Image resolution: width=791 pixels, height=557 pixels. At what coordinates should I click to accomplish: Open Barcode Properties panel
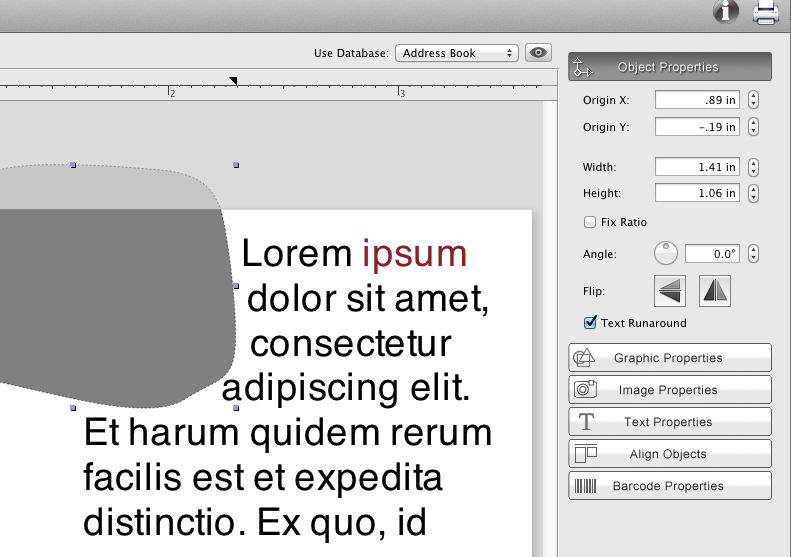click(x=670, y=486)
